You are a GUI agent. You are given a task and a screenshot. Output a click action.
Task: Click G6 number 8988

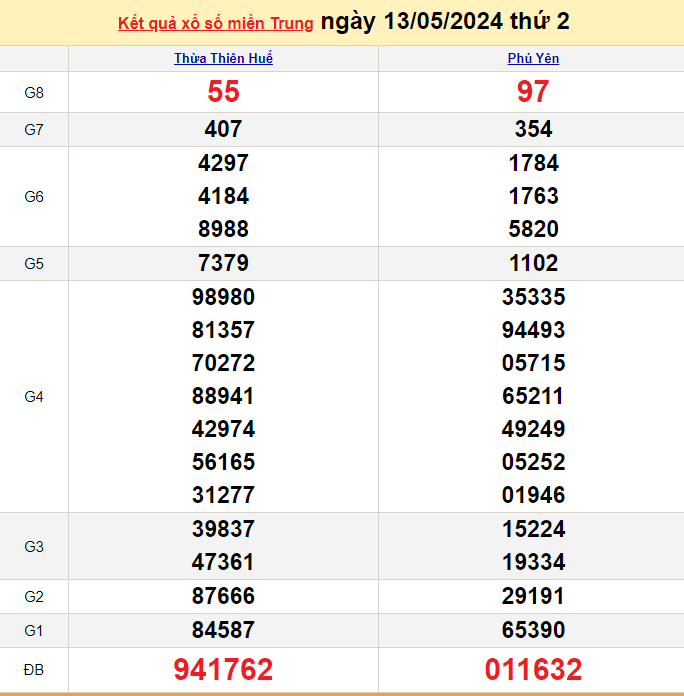tap(223, 229)
